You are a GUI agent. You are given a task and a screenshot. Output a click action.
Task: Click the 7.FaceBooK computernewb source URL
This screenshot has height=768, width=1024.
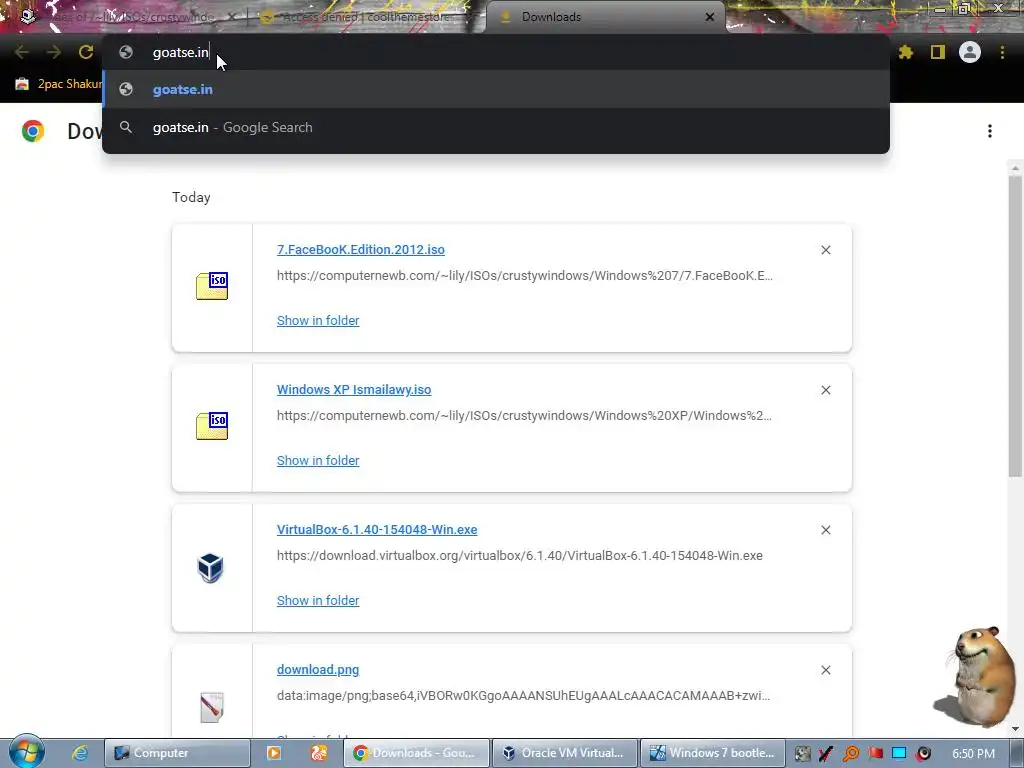524,276
